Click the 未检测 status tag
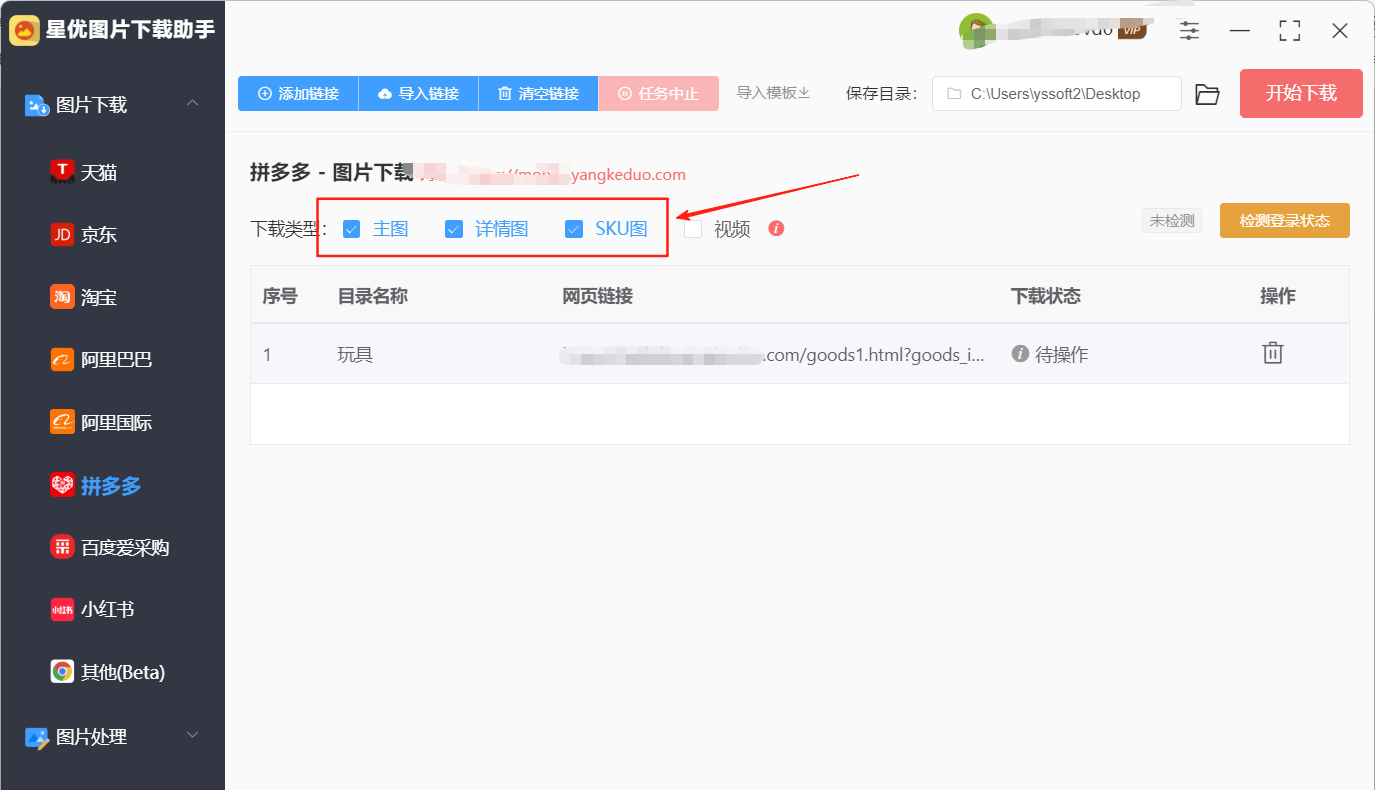1375x790 pixels. coord(1172,221)
